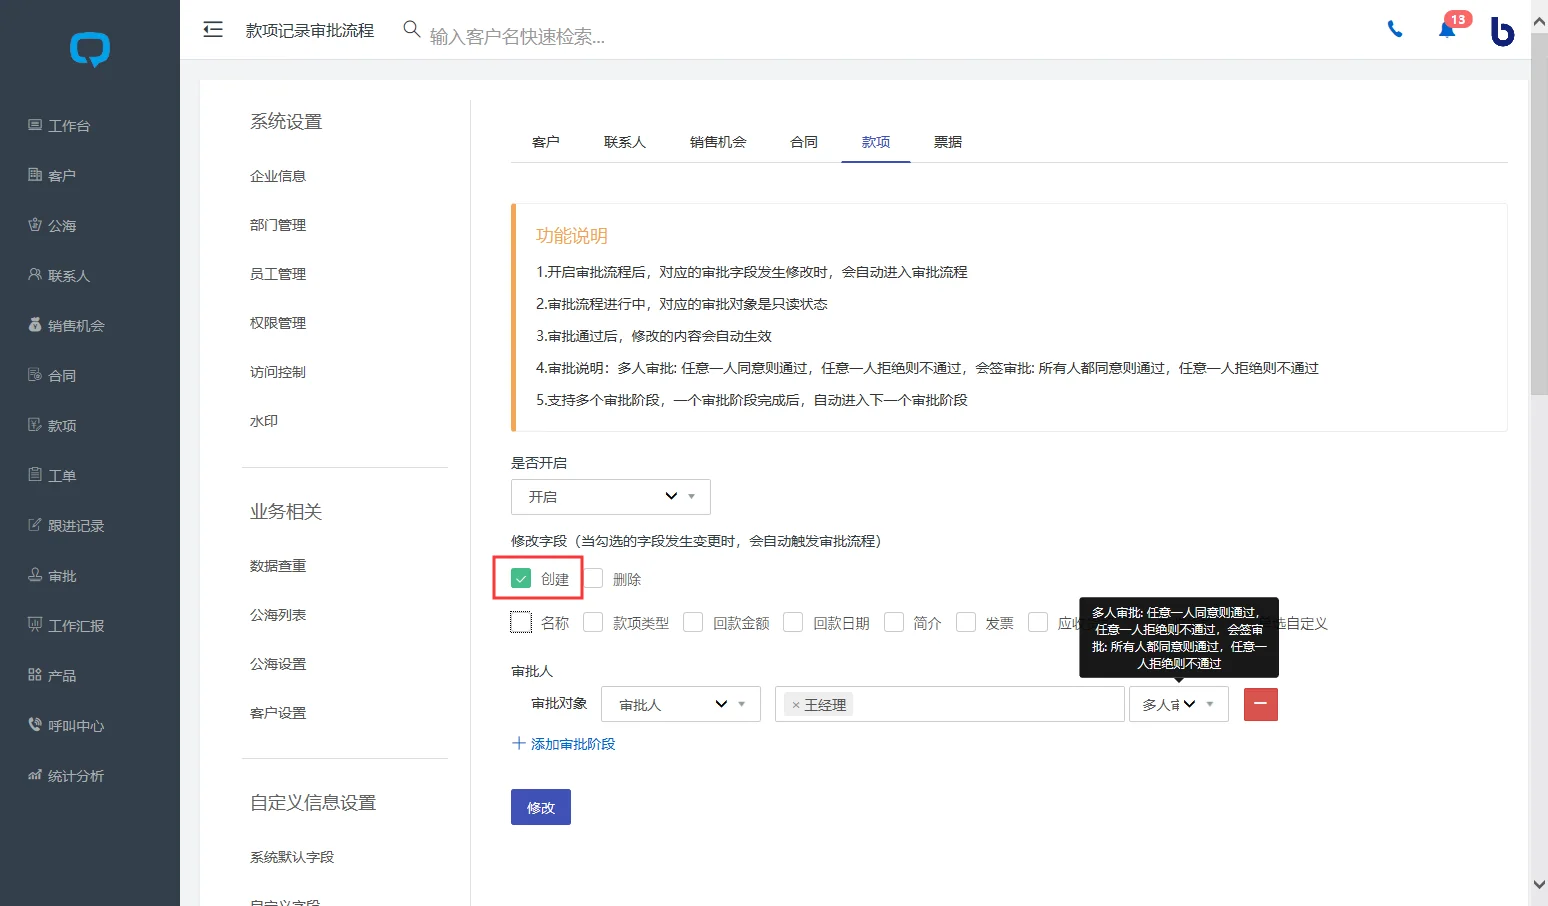Switch to the 款项 tab
Screen dimensions: 1548x906
tap(876, 142)
